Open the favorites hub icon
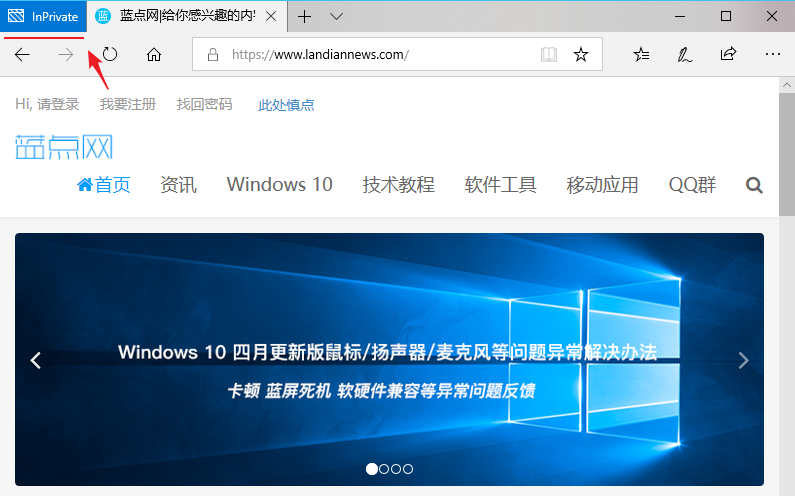Viewport: 795px width, 496px height. [x=641, y=54]
